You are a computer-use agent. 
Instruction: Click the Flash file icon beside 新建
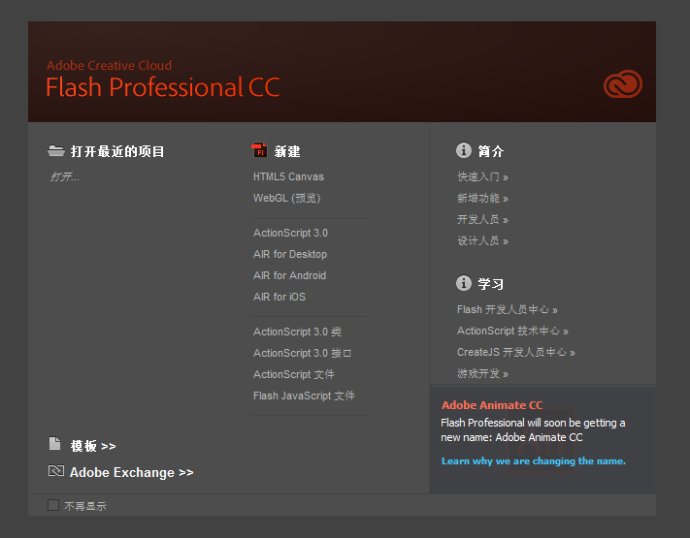(259, 150)
